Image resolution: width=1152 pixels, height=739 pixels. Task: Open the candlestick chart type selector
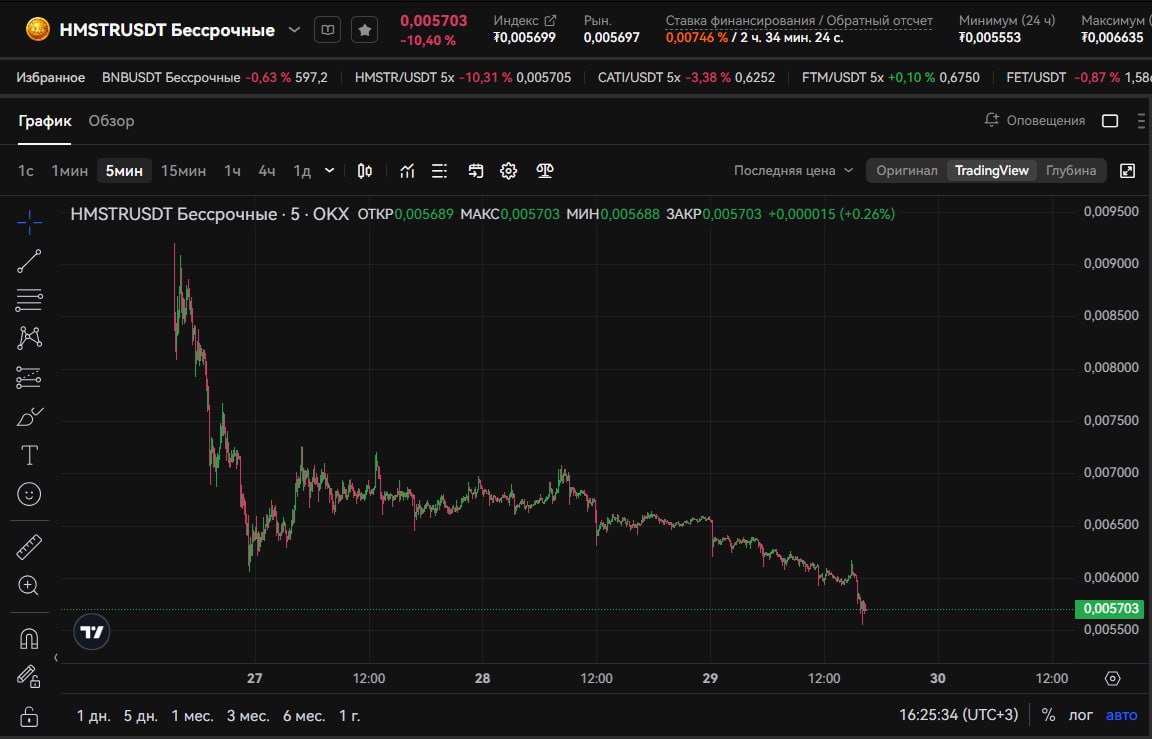coord(364,171)
